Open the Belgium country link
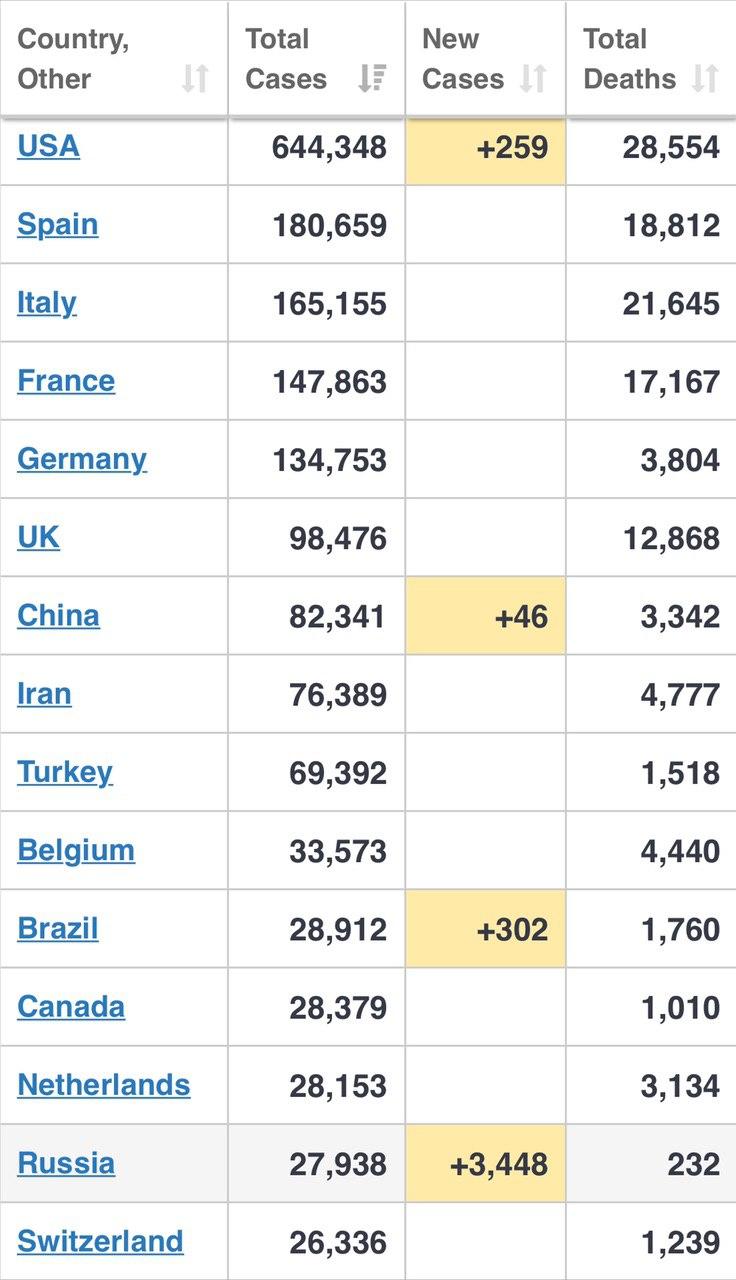The width and height of the screenshot is (736, 1280). tap(76, 850)
